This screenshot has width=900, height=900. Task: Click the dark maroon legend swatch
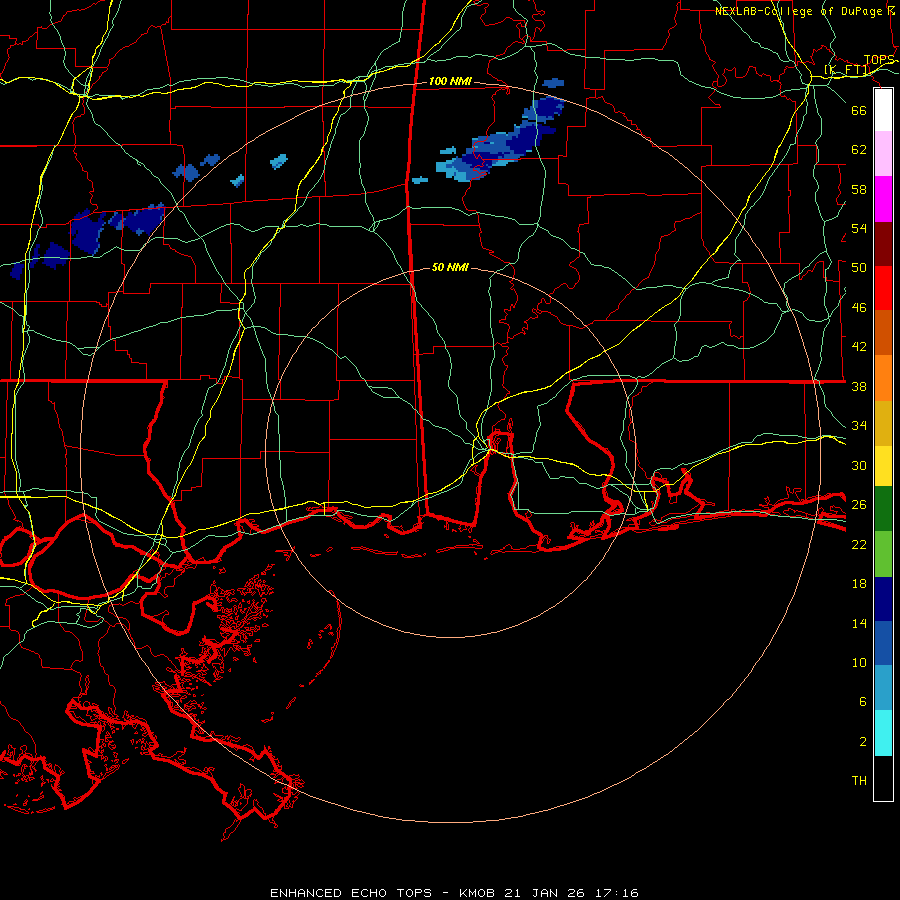click(883, 244)
